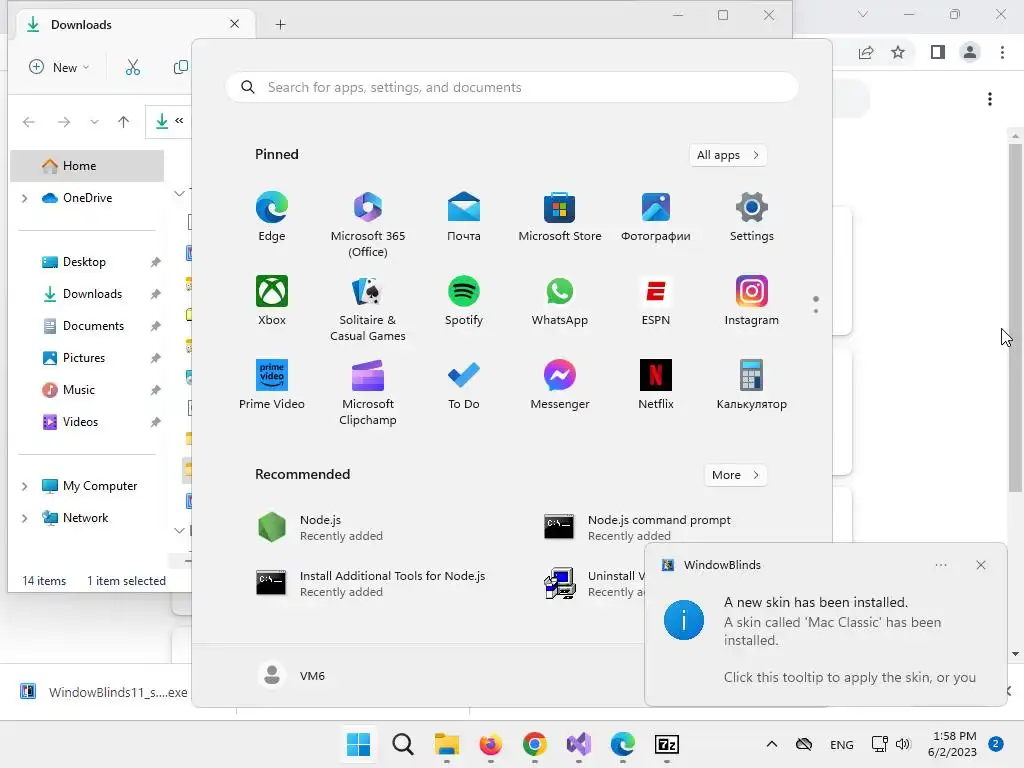Open the Documents quick access folder

[x=87, y=326]
